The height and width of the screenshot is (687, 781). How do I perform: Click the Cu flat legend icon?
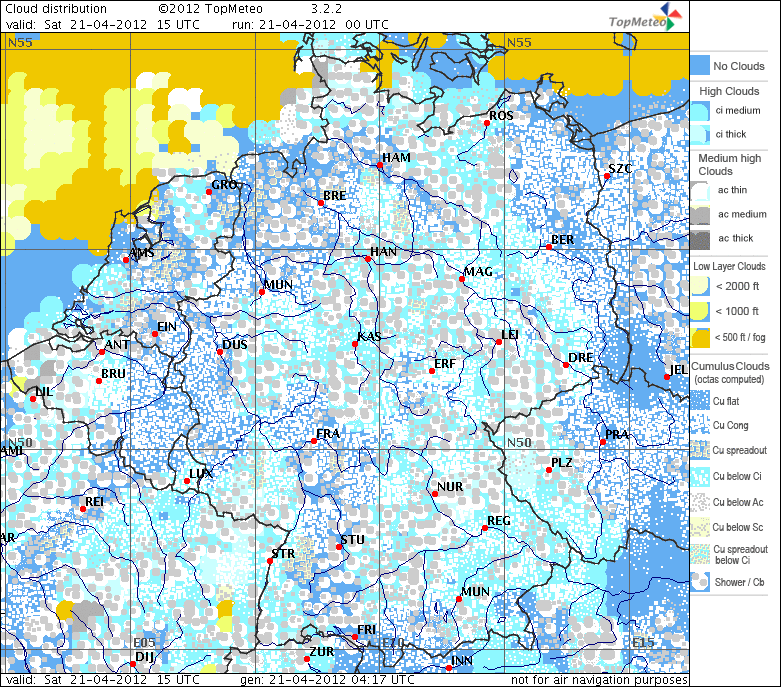point(700,400)
